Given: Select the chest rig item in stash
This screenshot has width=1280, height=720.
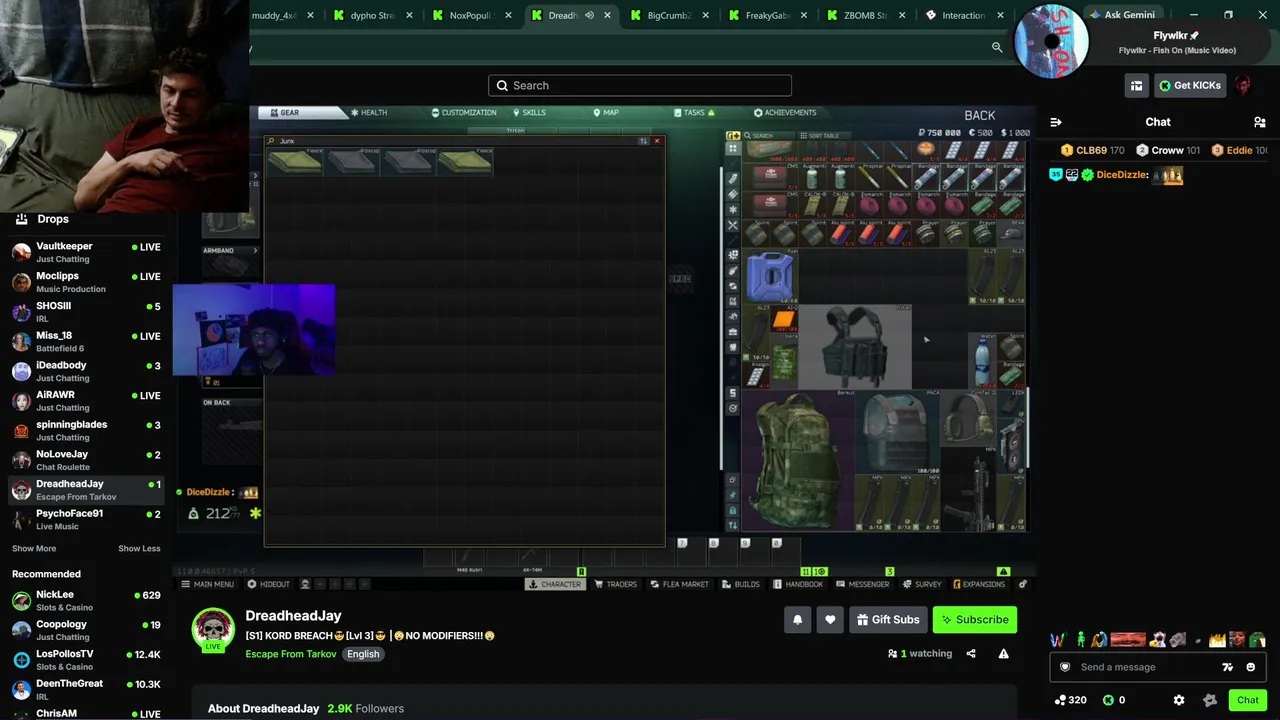Looking at the screenshot, I should pos(855,346).
